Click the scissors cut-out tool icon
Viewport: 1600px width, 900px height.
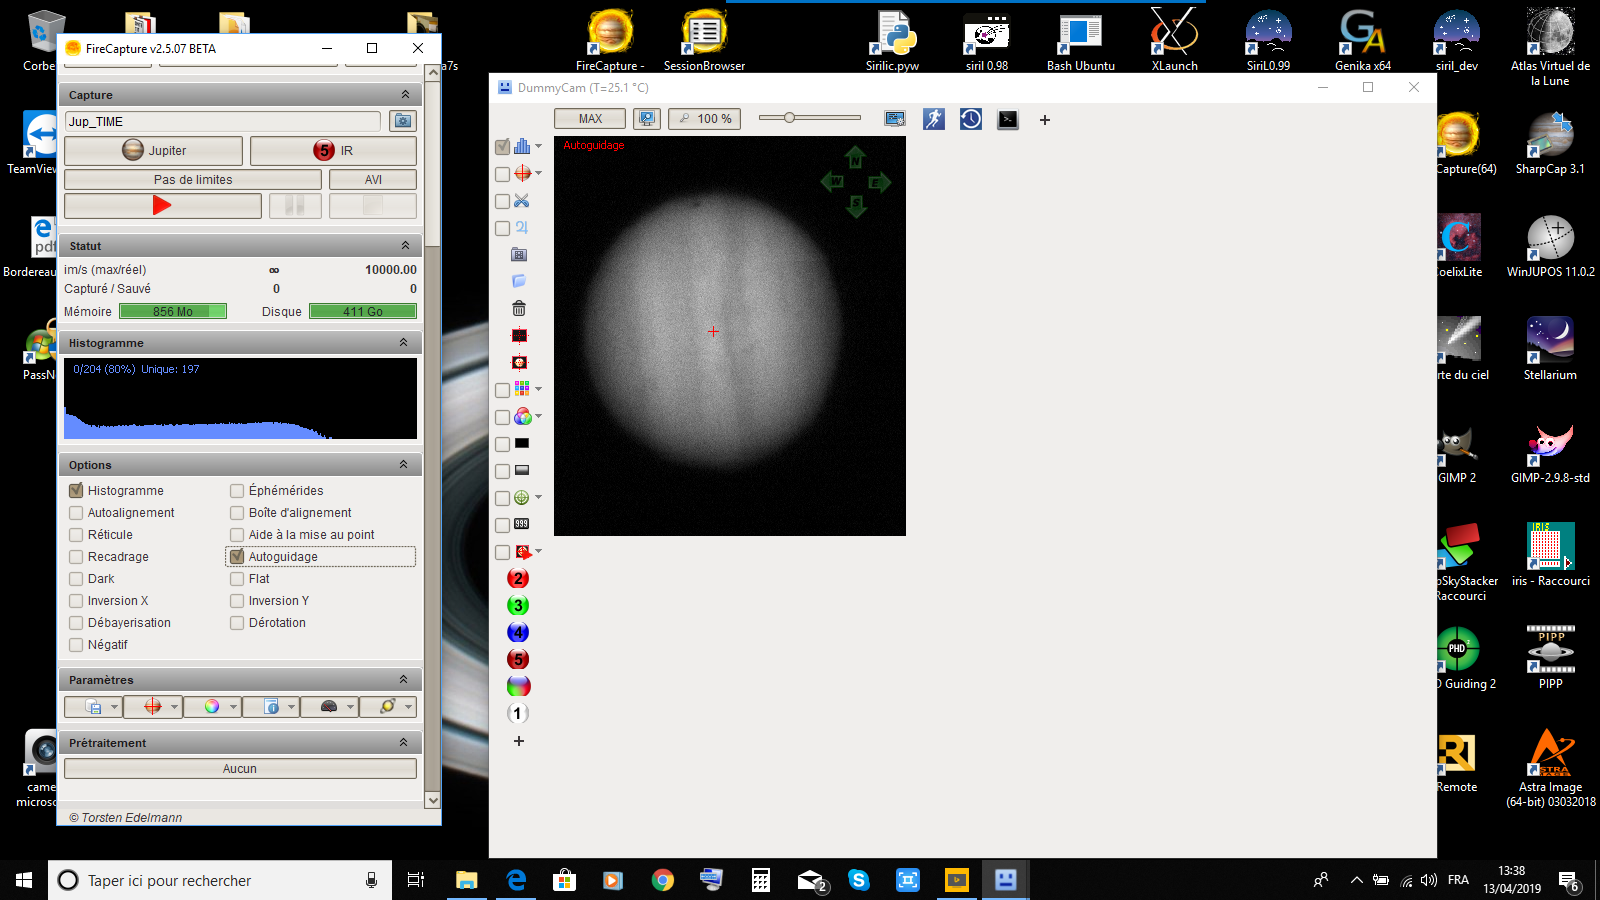coord(521,201)
